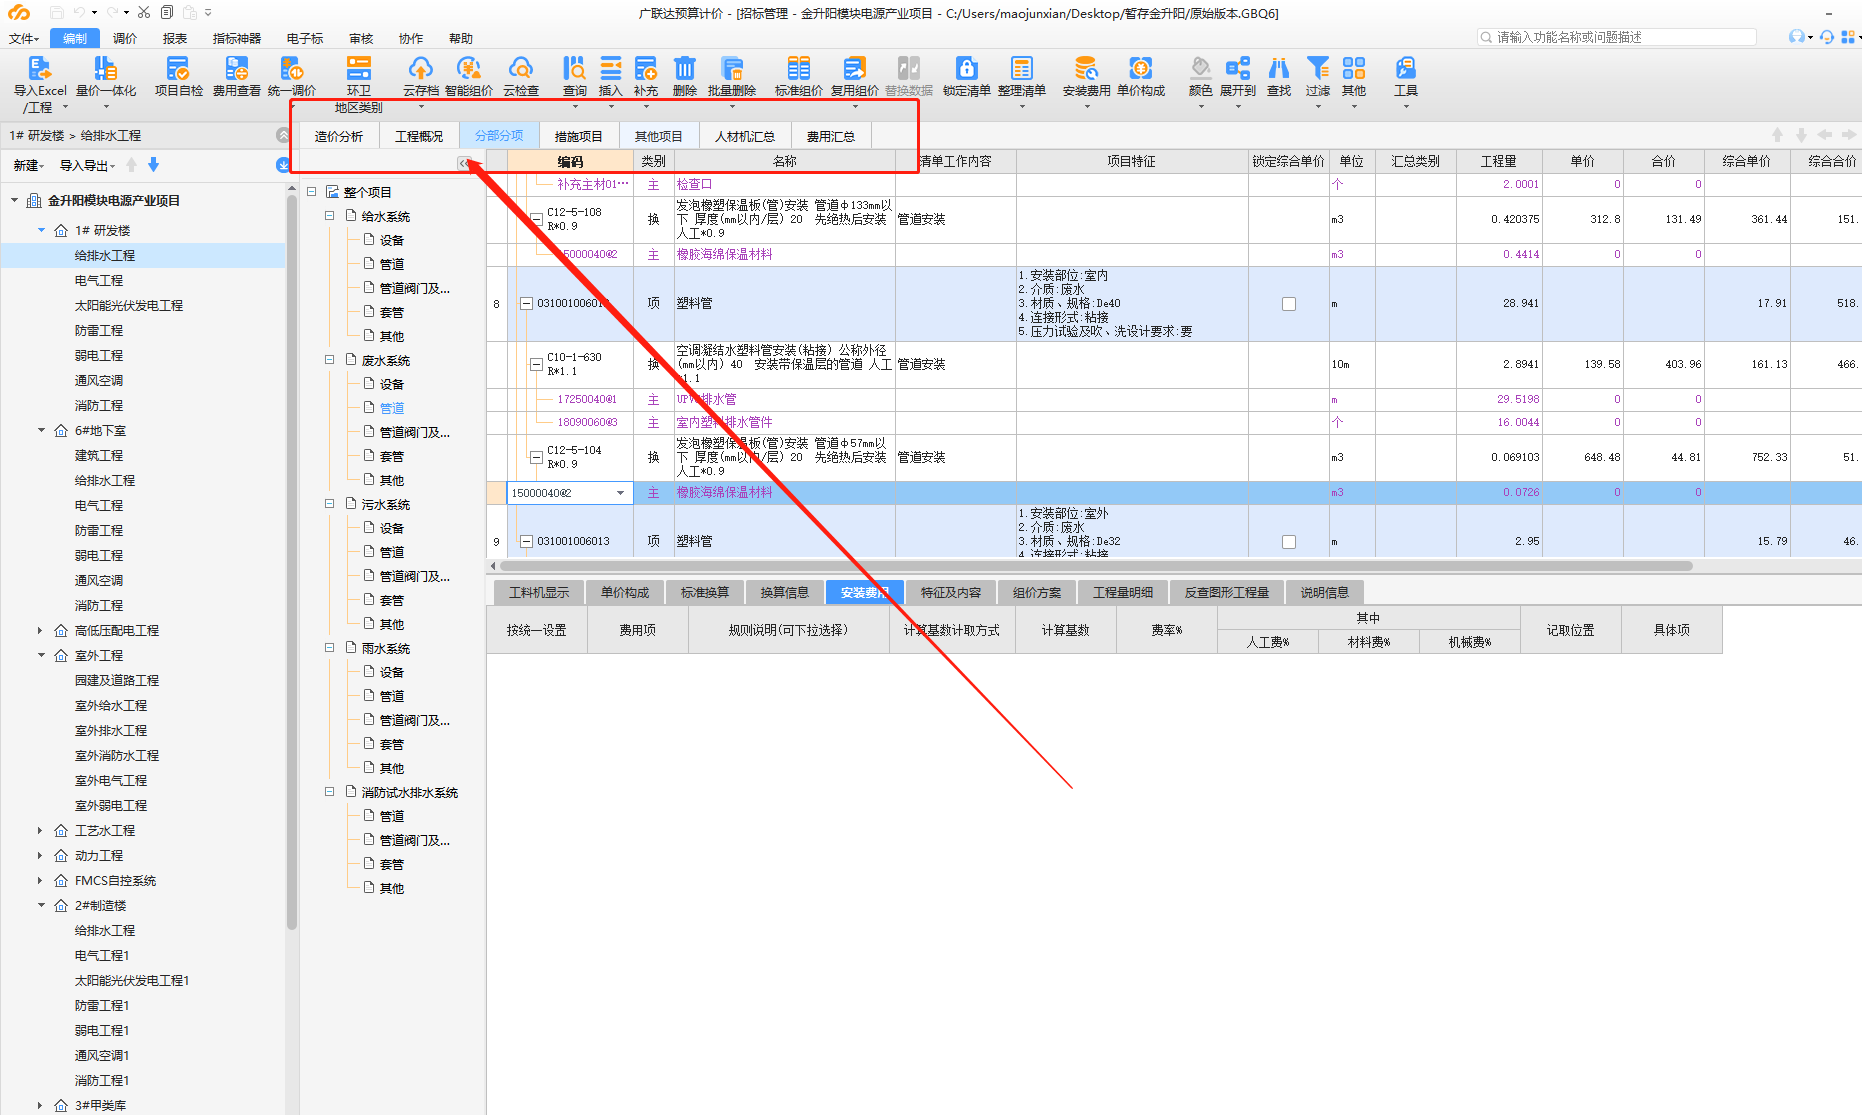The height and width of the screenshot is (1115, 1862).
Task: Collapse the section tree panel arrow
Action: pyautogui.click(x=464, y=162)
